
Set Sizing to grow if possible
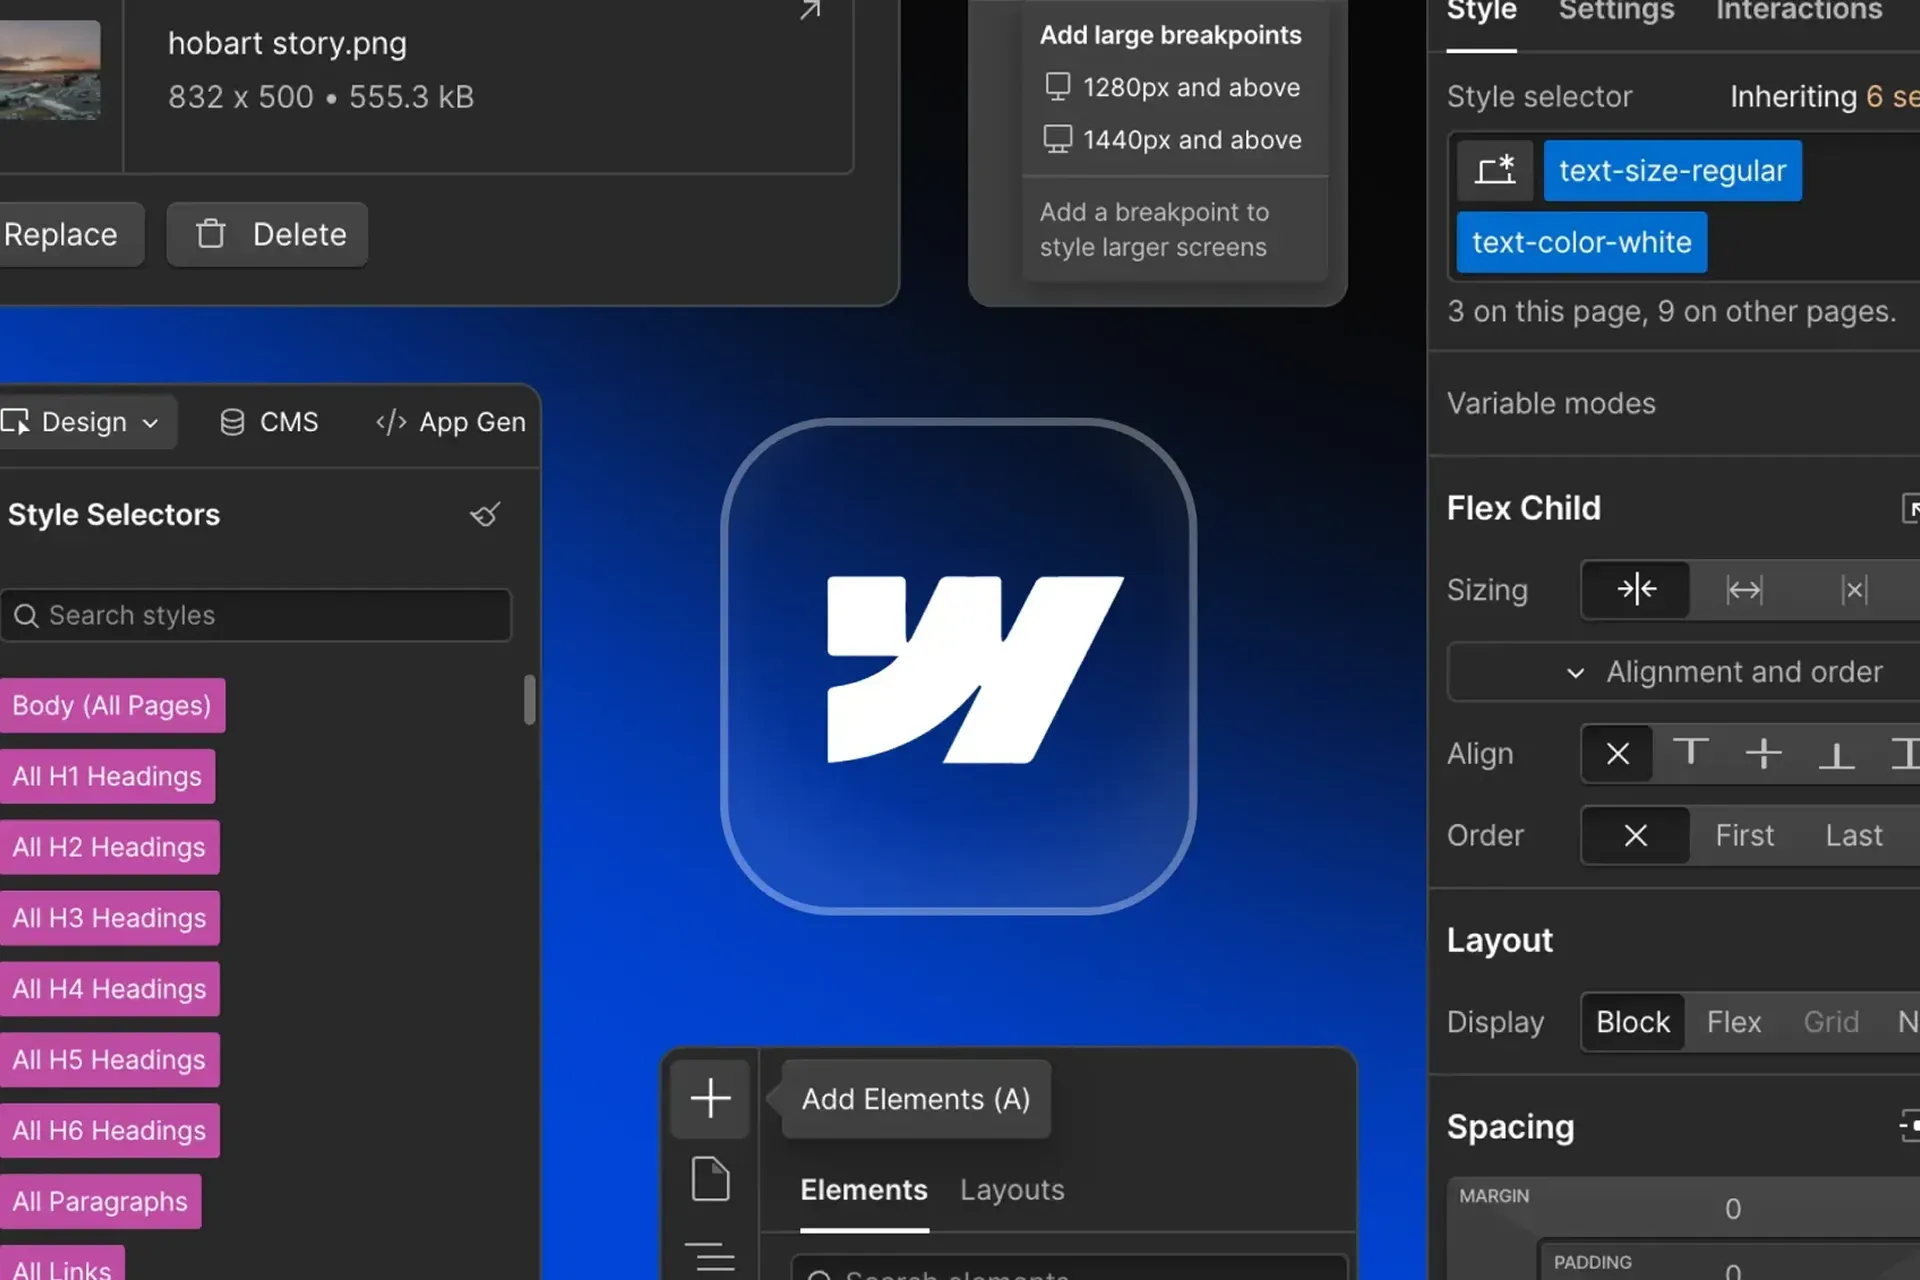[1744, 590]
